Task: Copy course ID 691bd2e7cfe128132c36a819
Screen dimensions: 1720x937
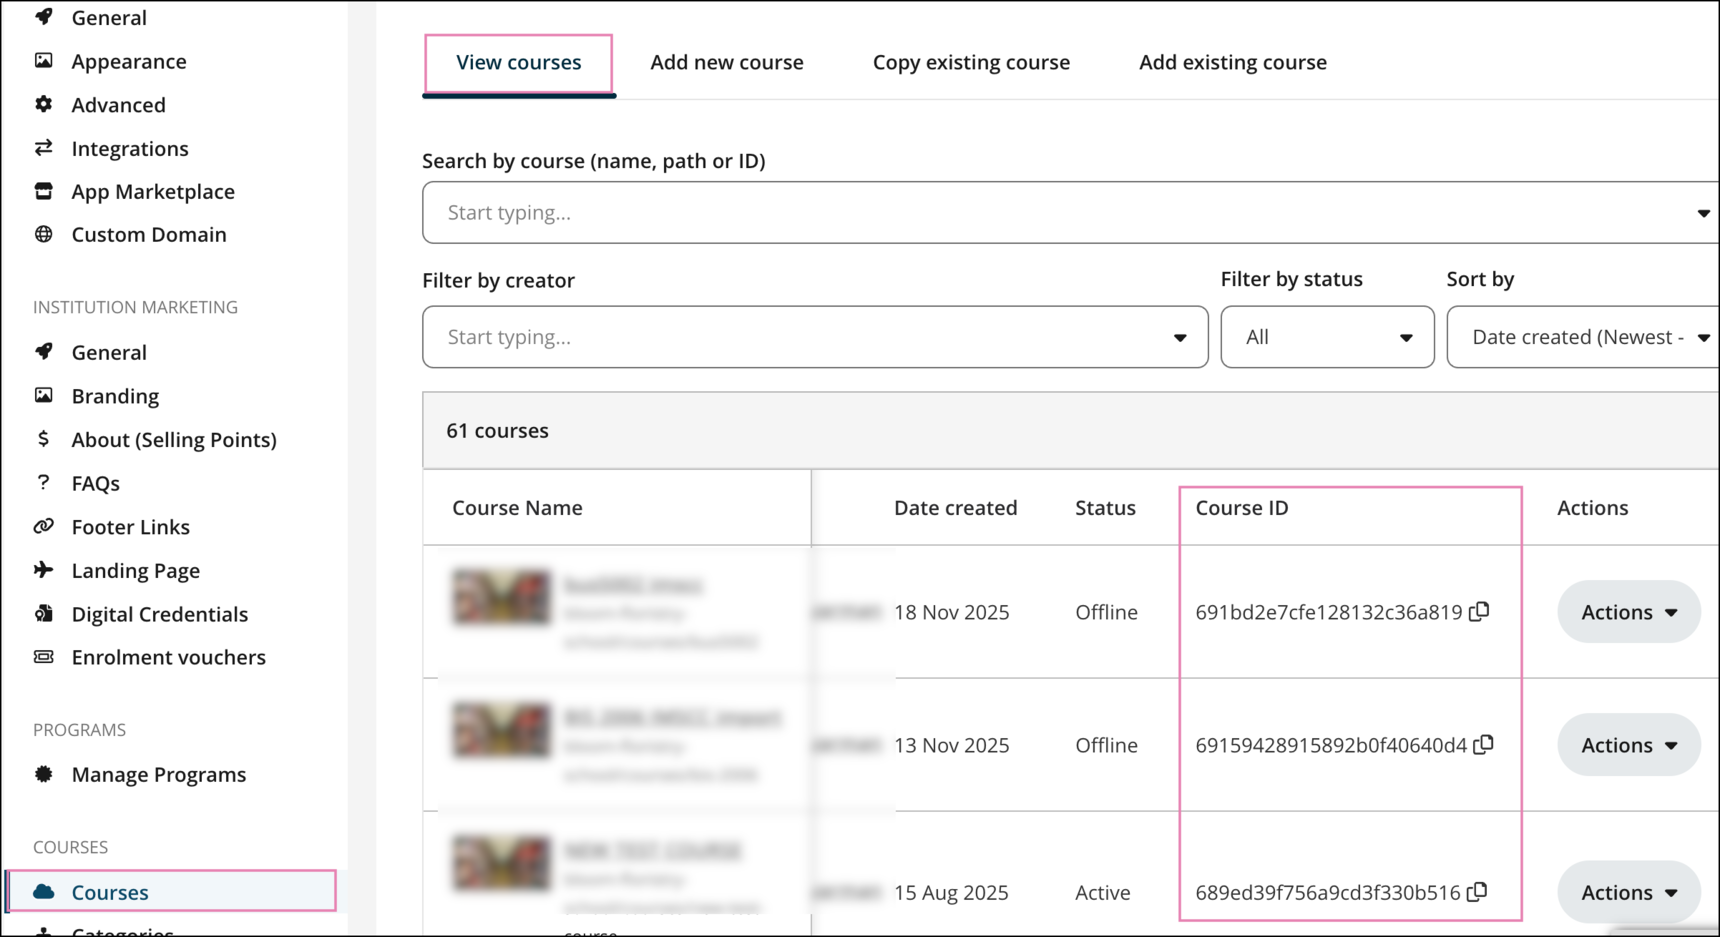Action: coord(1479,611)
